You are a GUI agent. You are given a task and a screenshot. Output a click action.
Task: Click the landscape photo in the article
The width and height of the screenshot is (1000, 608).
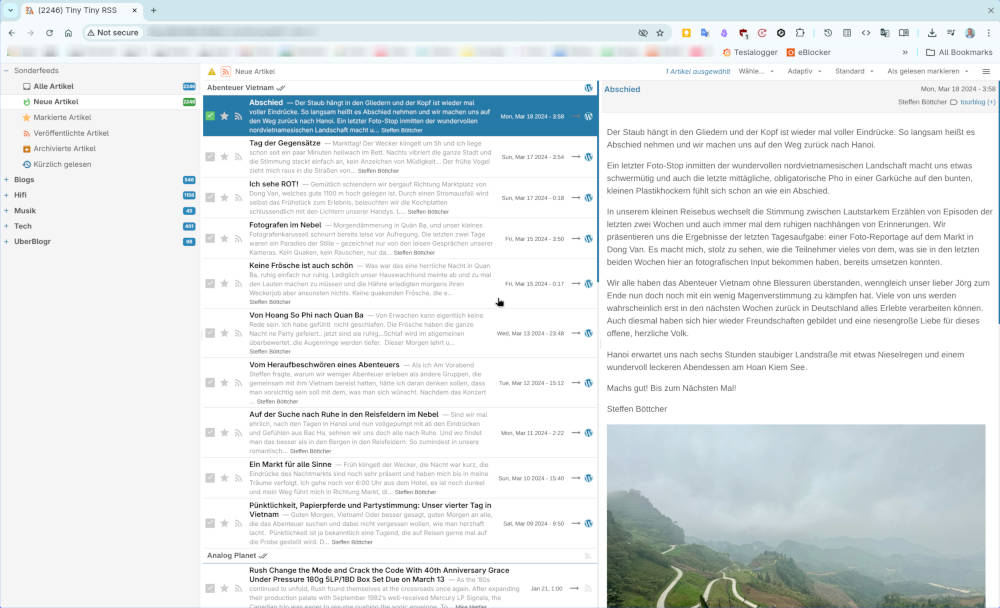pyautogui.click(x=795, y=515)
